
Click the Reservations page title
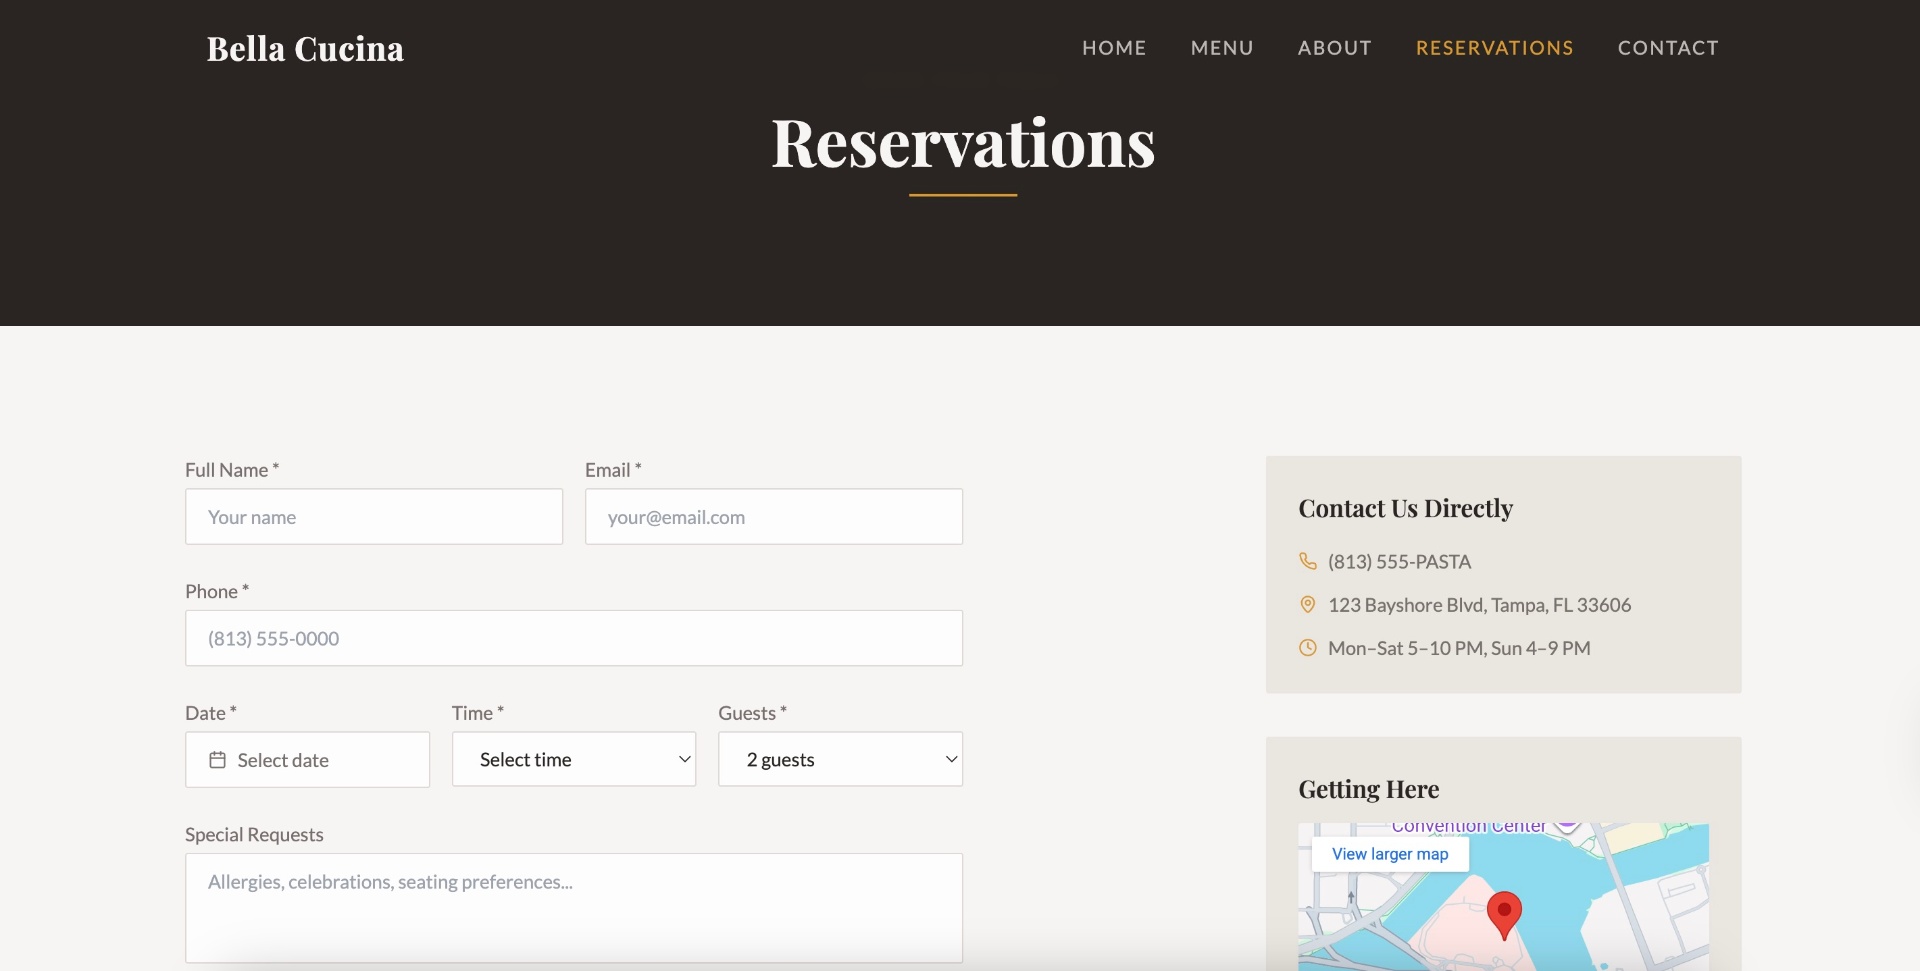pos(963,143)
